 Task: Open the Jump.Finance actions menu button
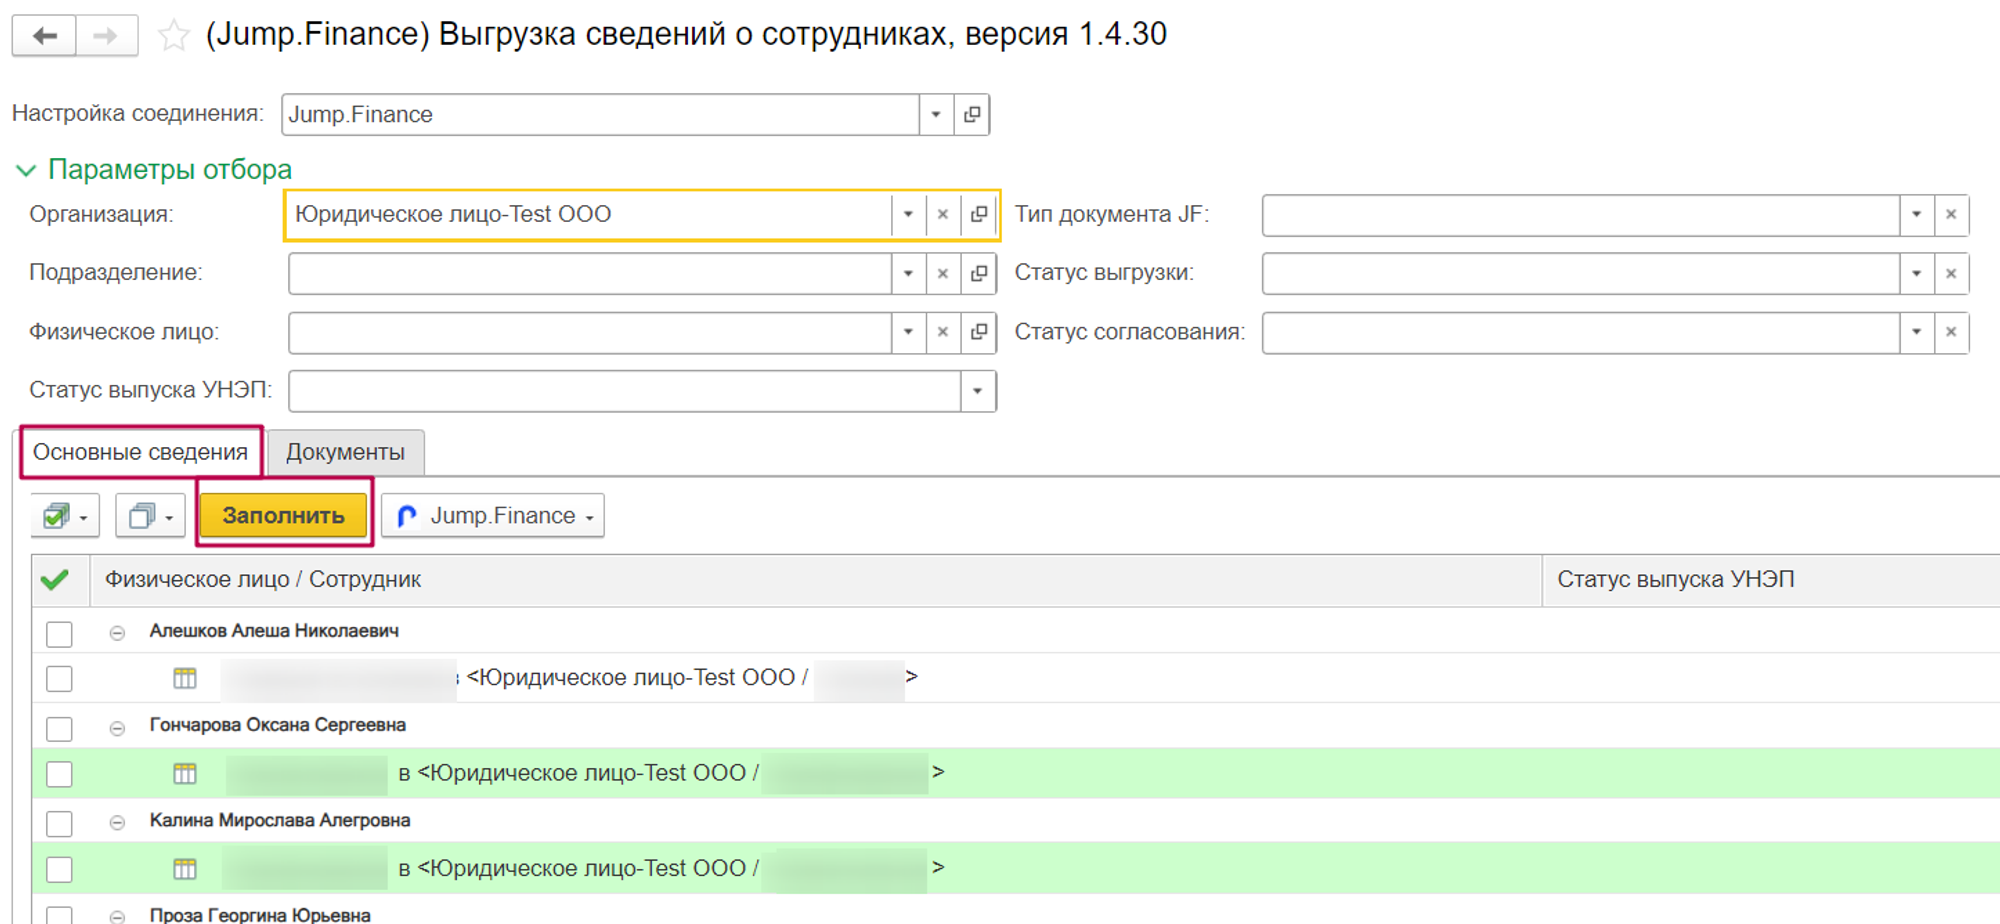tap(493, 516)
